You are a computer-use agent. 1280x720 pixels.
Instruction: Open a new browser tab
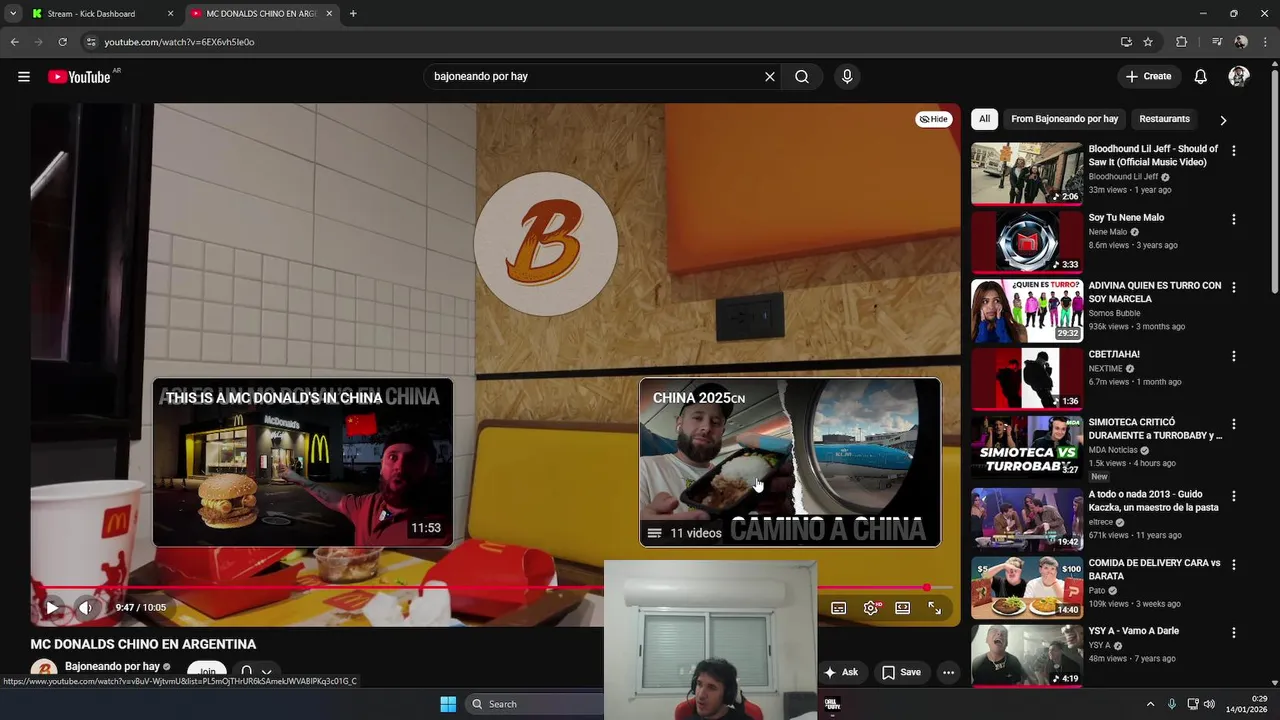353,14
